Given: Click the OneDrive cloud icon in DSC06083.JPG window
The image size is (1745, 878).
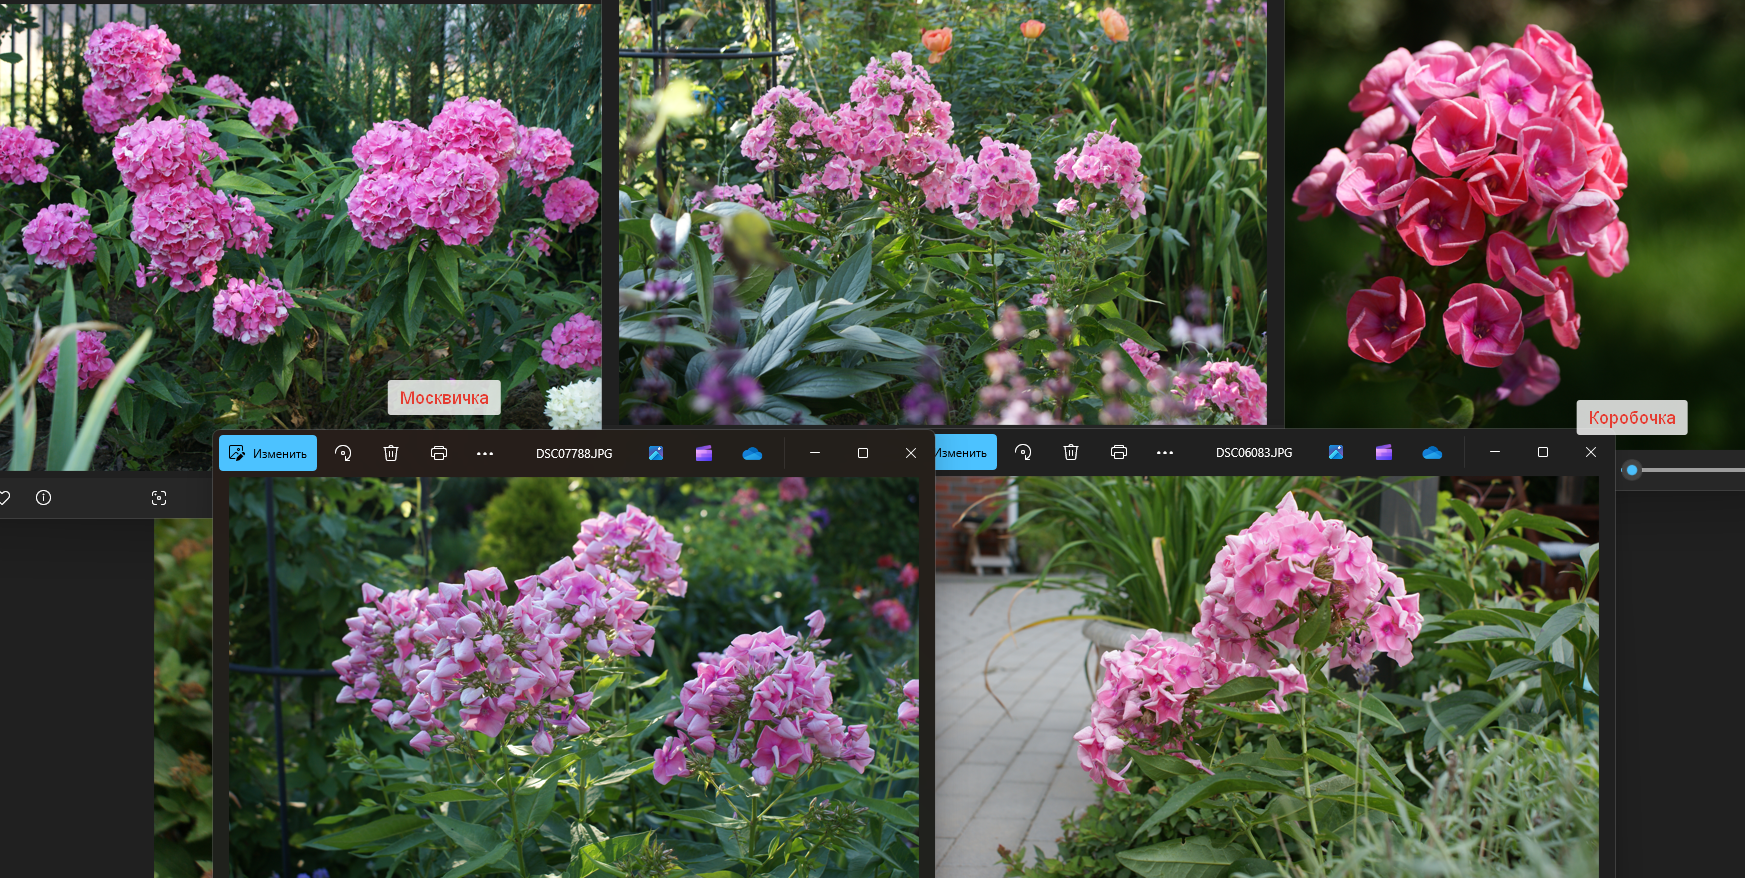Looking at the screenshot, I should pos(1432,452).
